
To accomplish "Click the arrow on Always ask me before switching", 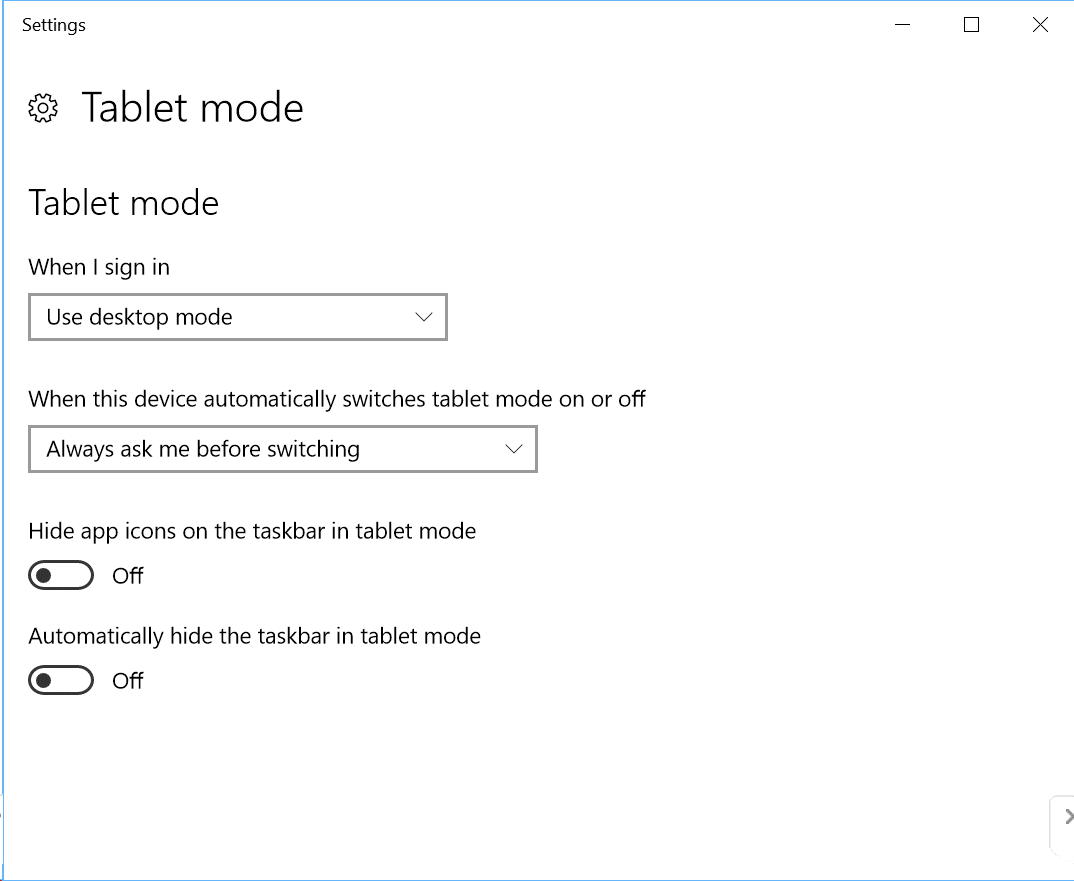I will pos(515,449).
